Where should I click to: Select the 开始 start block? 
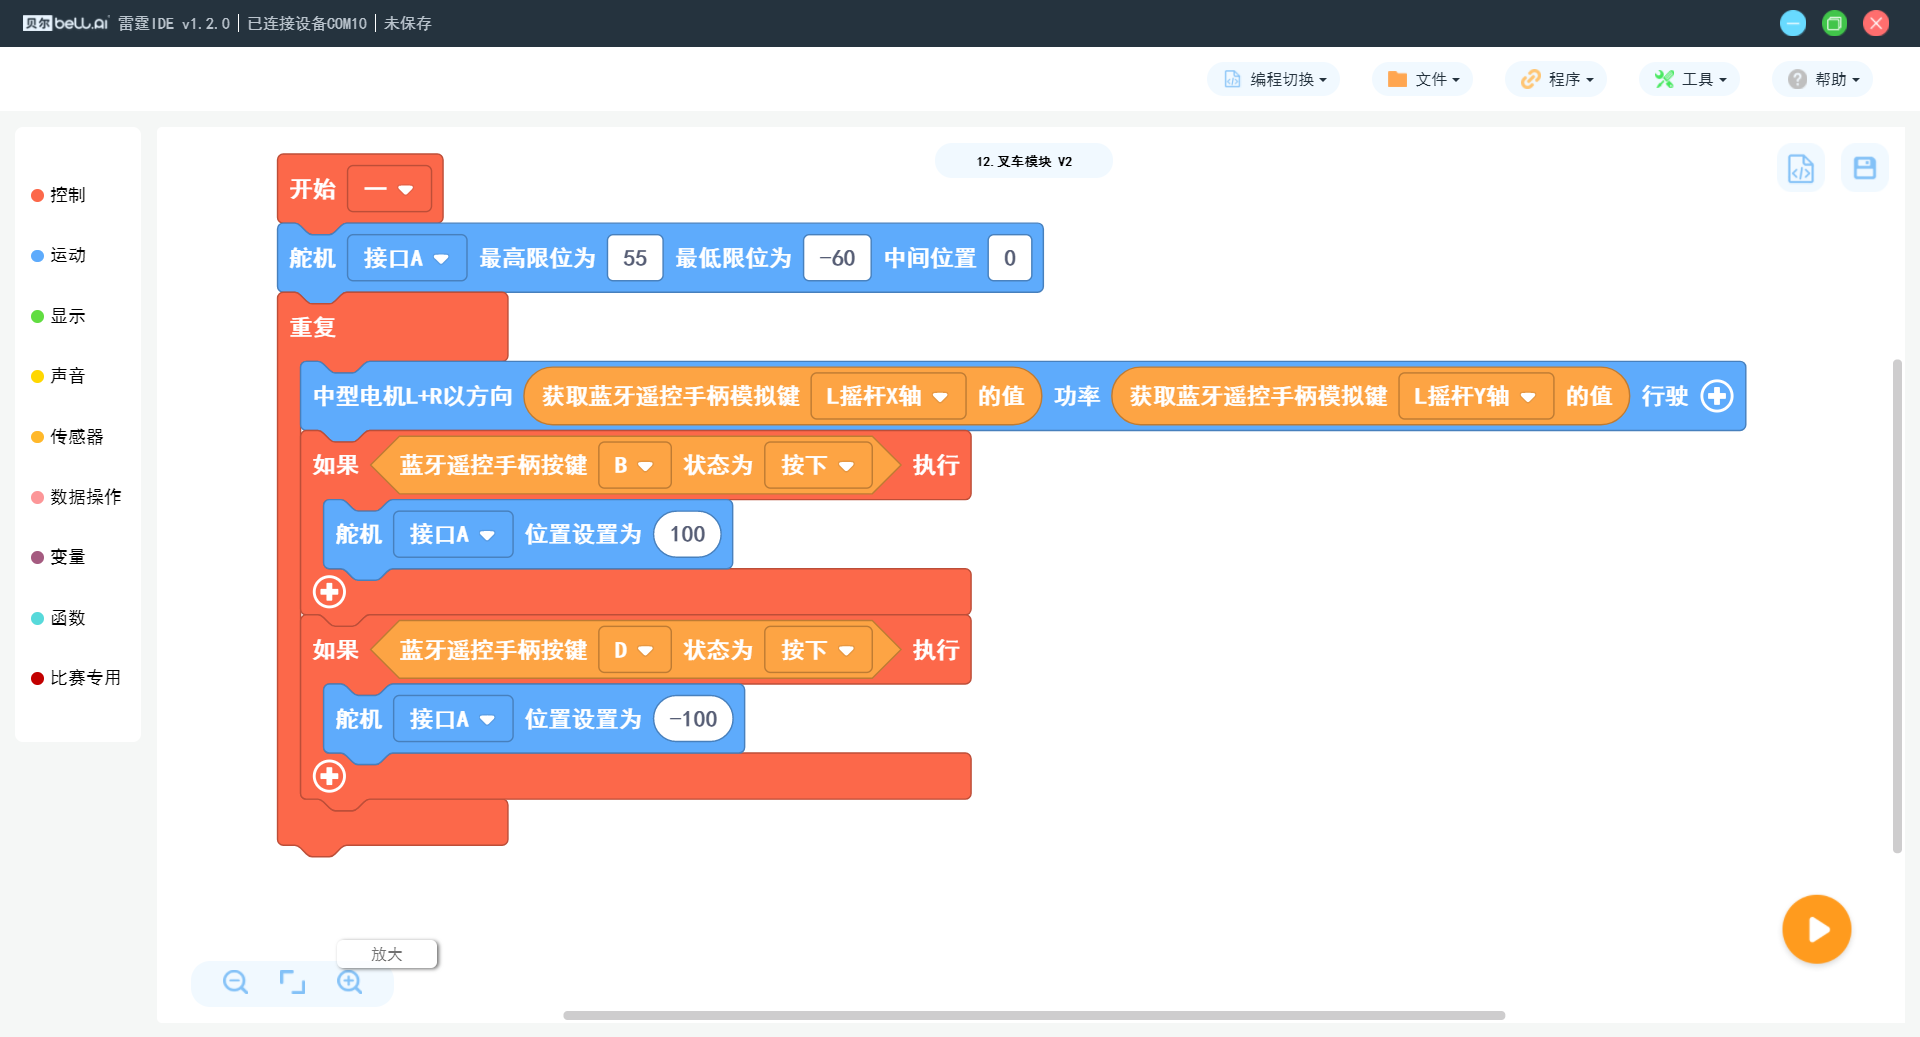[312, 189]
